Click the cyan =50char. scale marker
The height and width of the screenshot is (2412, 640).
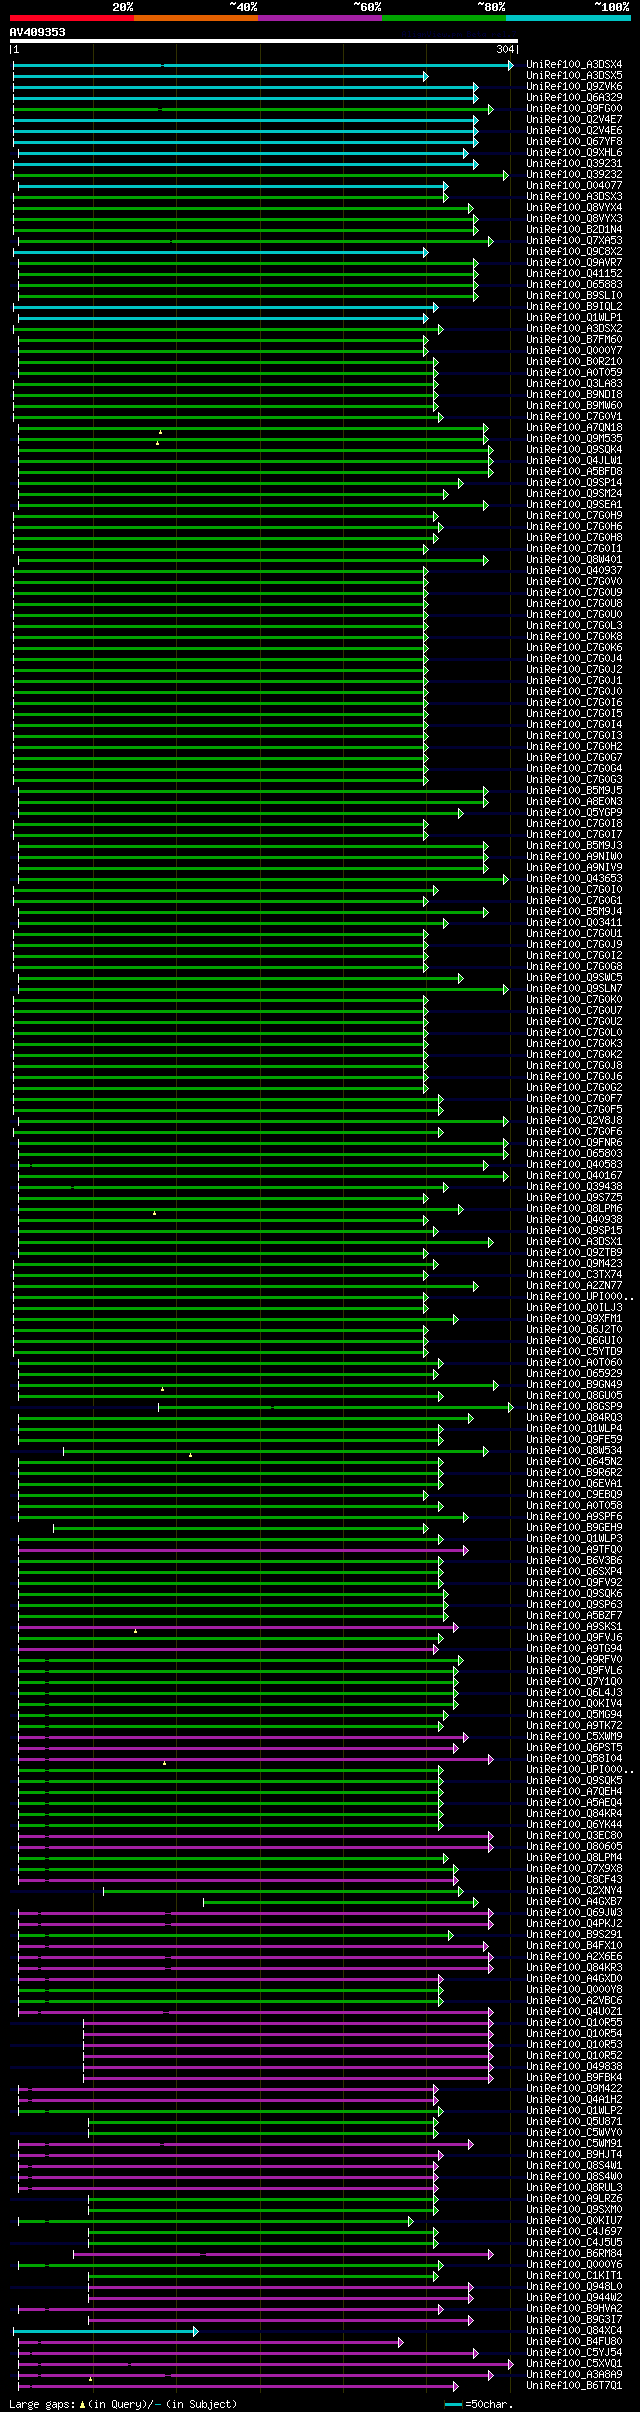tap(454, 2403)
